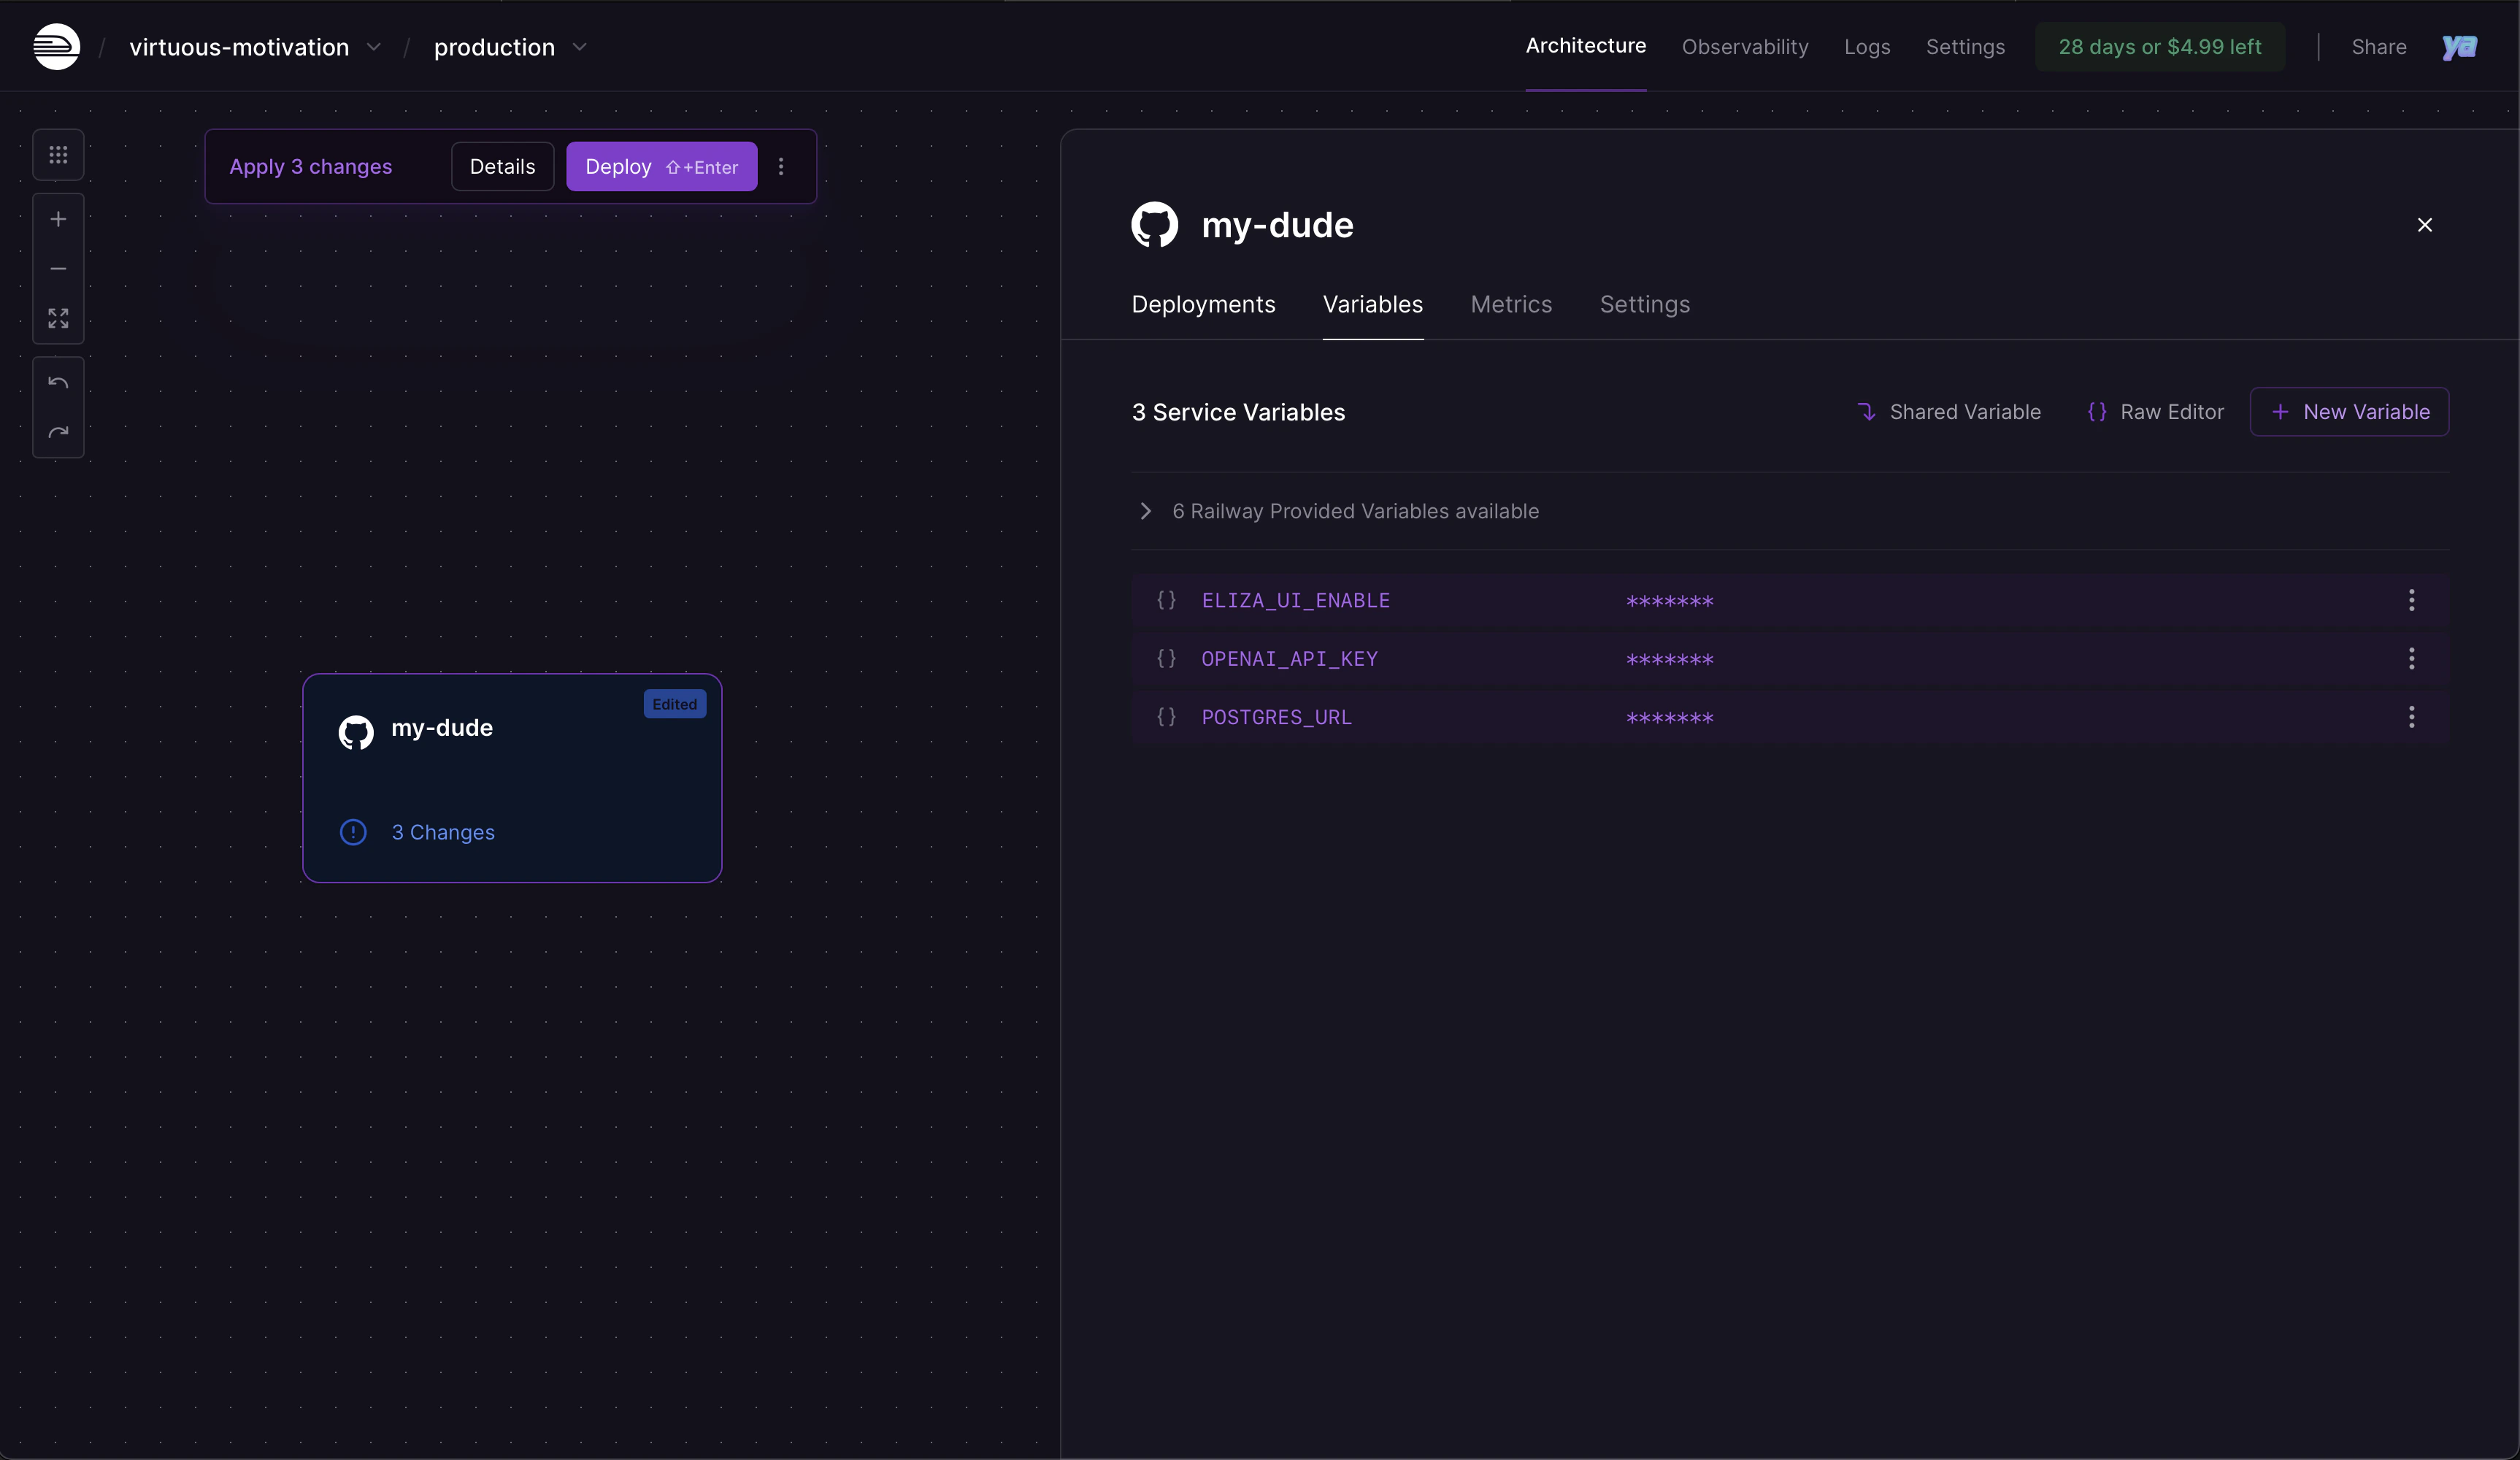The height and width of the screenshot is (1460, 2520).
Task: Open options menu for POSTGRES_URL
Action: coord(2411,717)
